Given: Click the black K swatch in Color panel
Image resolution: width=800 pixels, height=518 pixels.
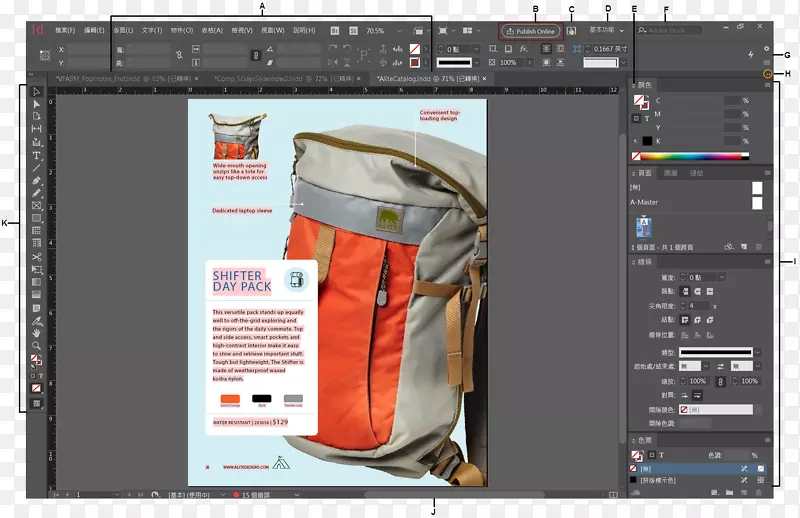Looking at the screenshot, I should pos(647,141).
